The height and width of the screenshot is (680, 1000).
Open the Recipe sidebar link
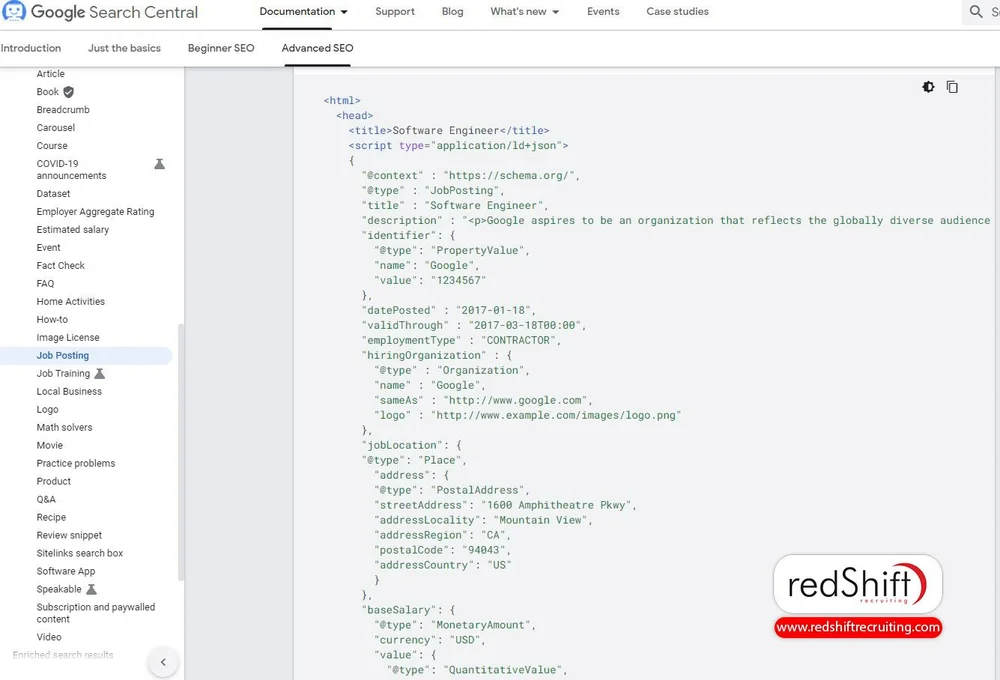[51, 517]
